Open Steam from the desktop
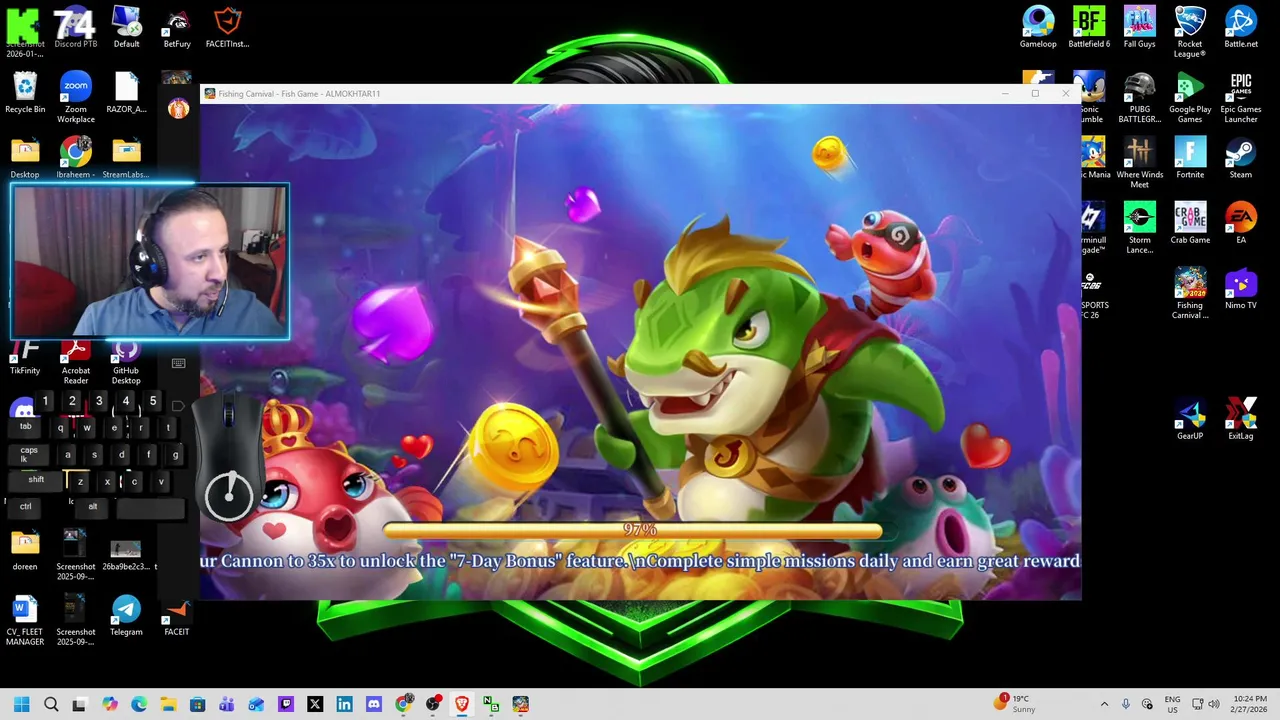 pyautogui.click(x=1241, y=158)
